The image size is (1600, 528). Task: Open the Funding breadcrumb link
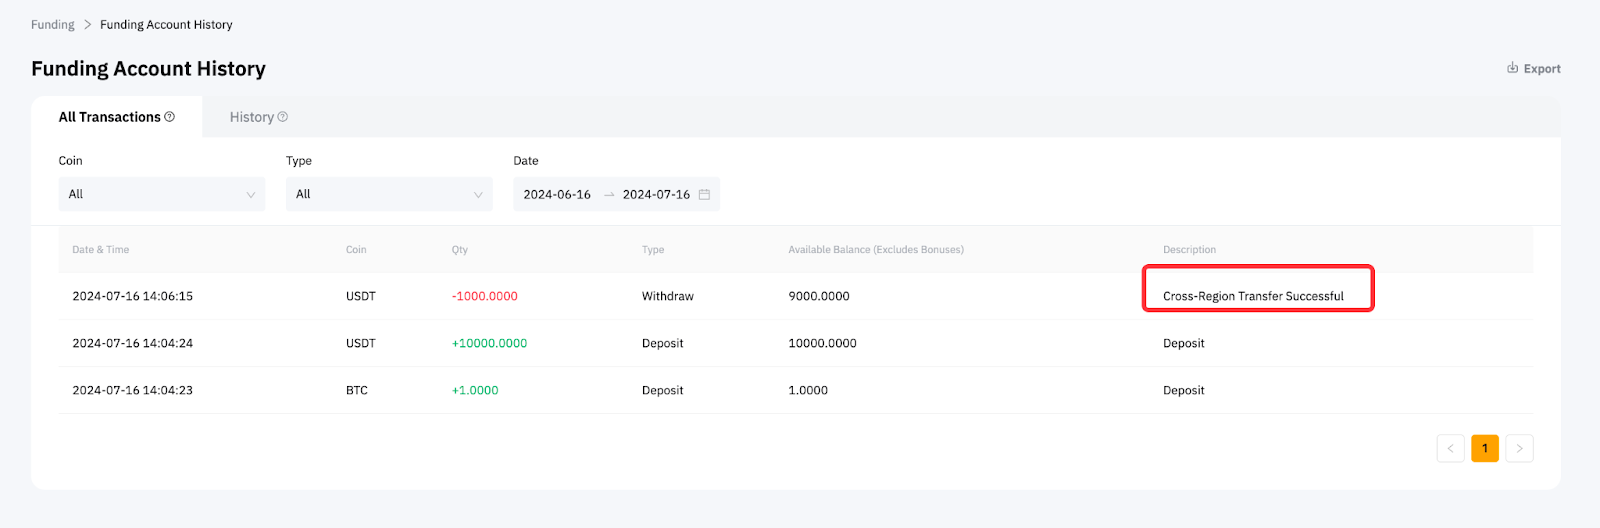coord(52,24)
